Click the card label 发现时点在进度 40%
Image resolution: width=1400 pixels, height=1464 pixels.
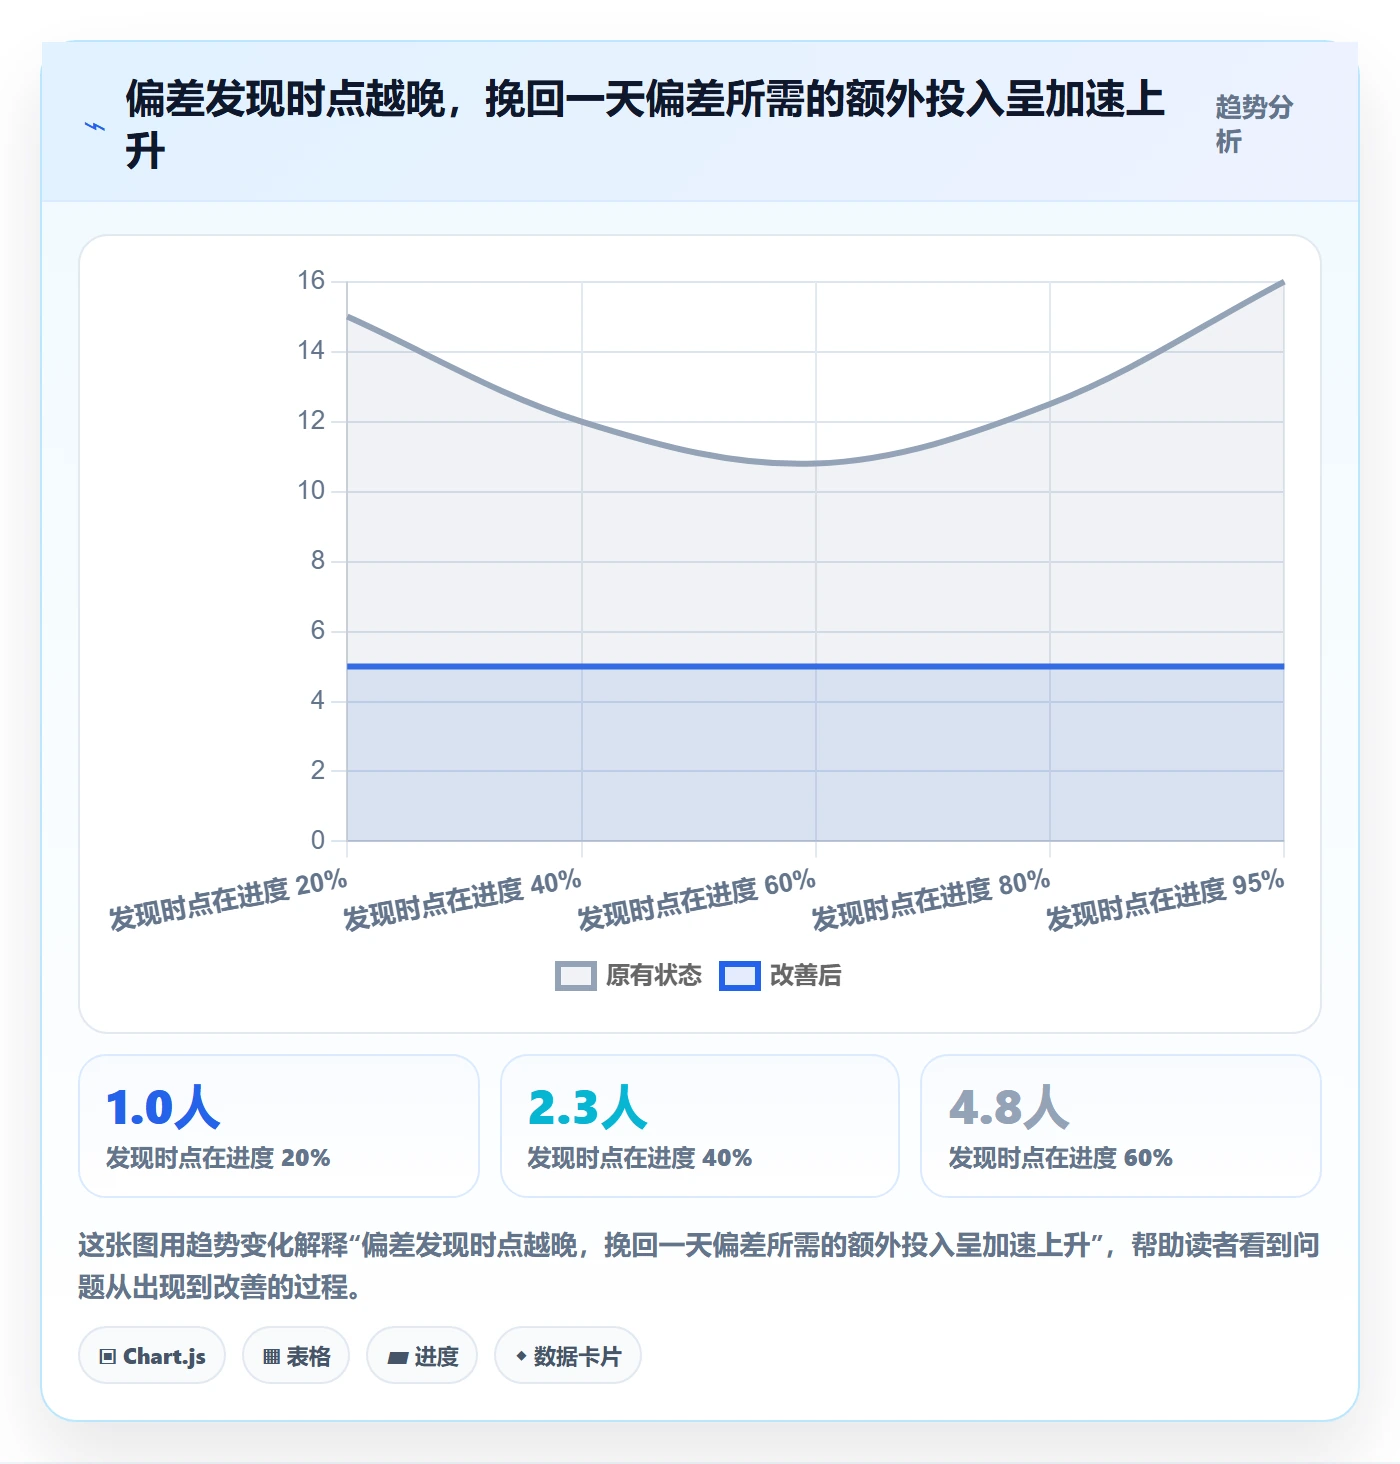pyautogui.click(x=640, y=1158)
